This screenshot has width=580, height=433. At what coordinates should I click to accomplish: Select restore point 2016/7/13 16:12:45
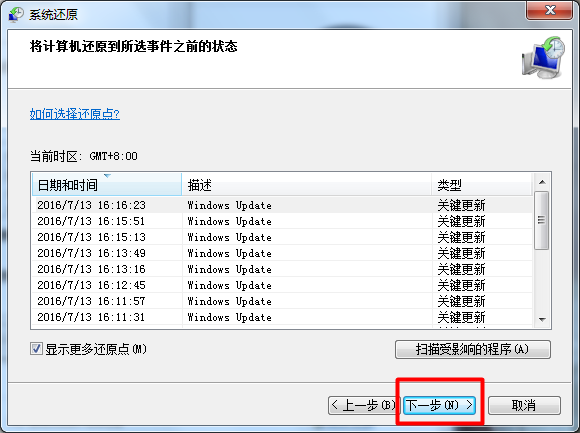283,285
